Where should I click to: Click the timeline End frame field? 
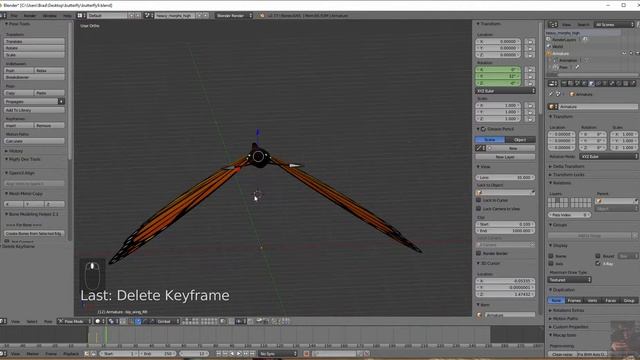click(157, 353)
